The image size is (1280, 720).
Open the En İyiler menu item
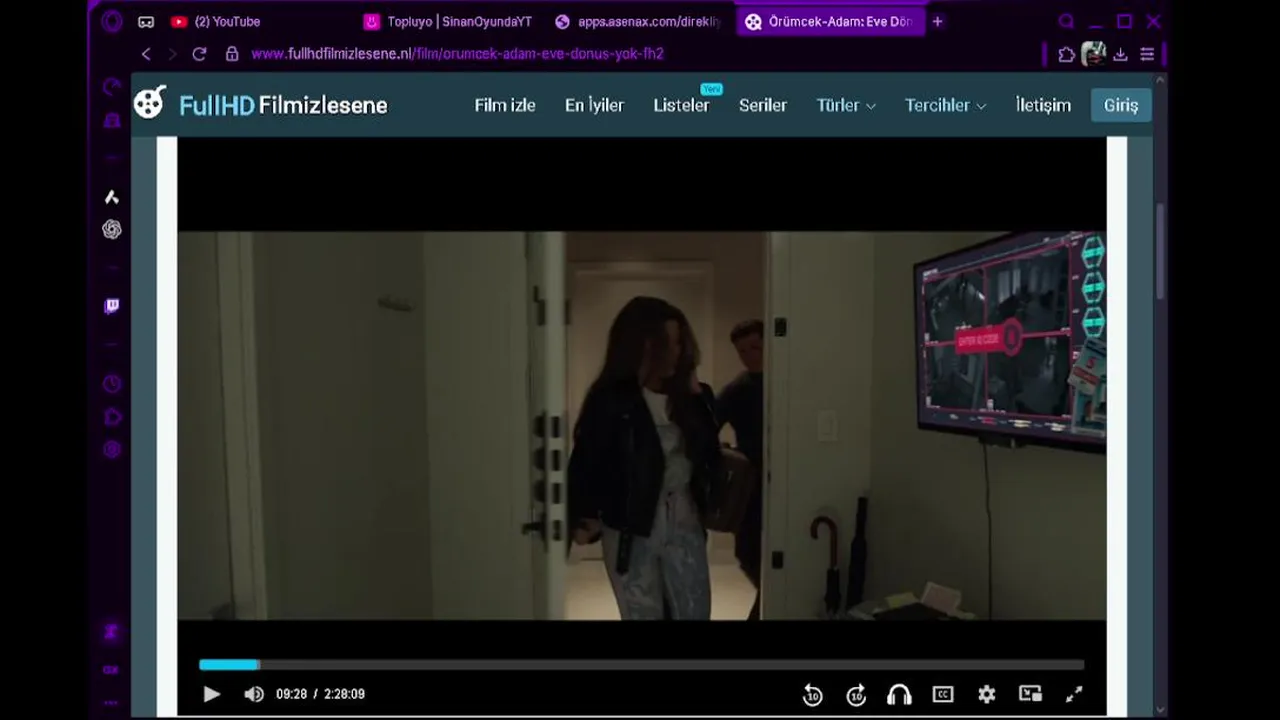[x=594, y=105]
